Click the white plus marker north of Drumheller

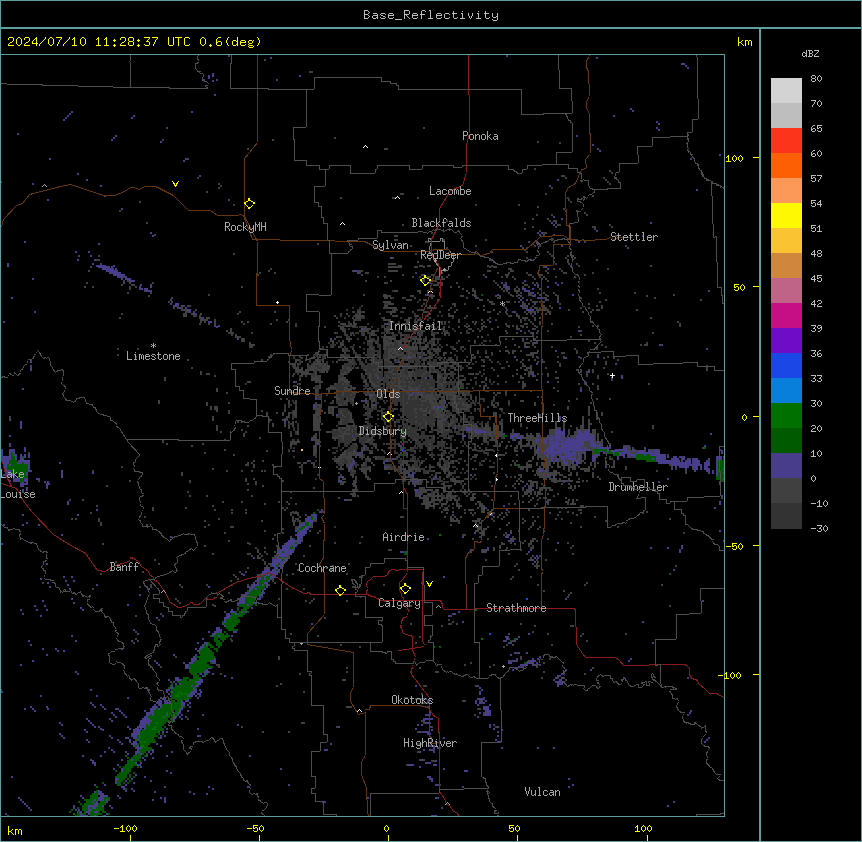coord(612,376)
